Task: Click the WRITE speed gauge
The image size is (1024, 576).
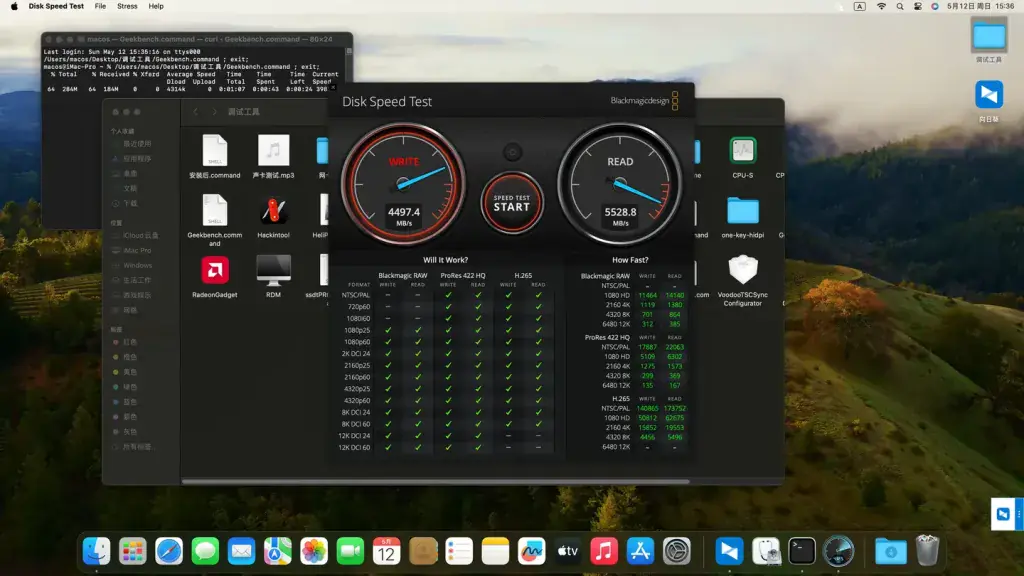Action: (404, 184)
